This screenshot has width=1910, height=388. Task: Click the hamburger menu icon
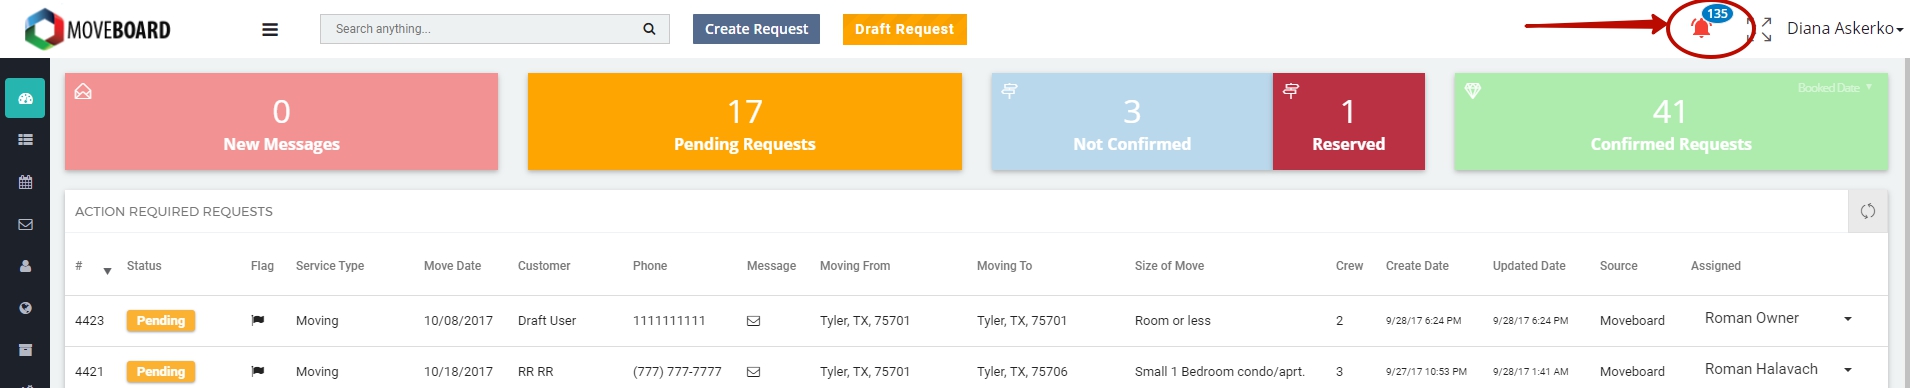pos(270,30)
